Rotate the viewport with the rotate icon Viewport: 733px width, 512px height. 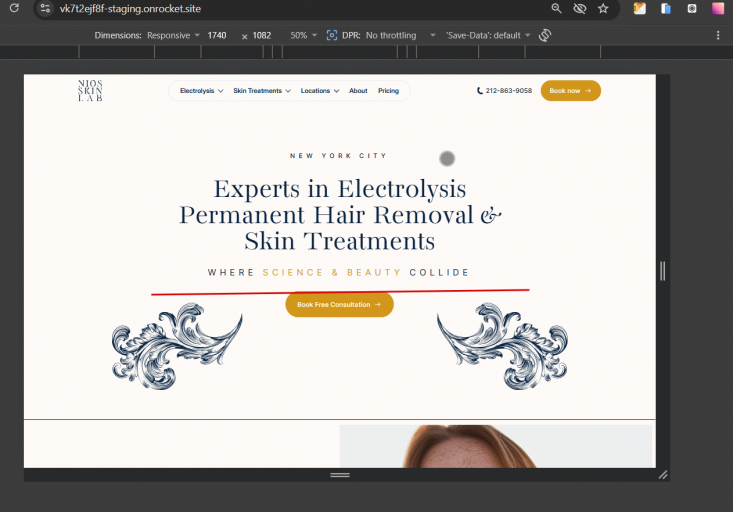point(545,36)
